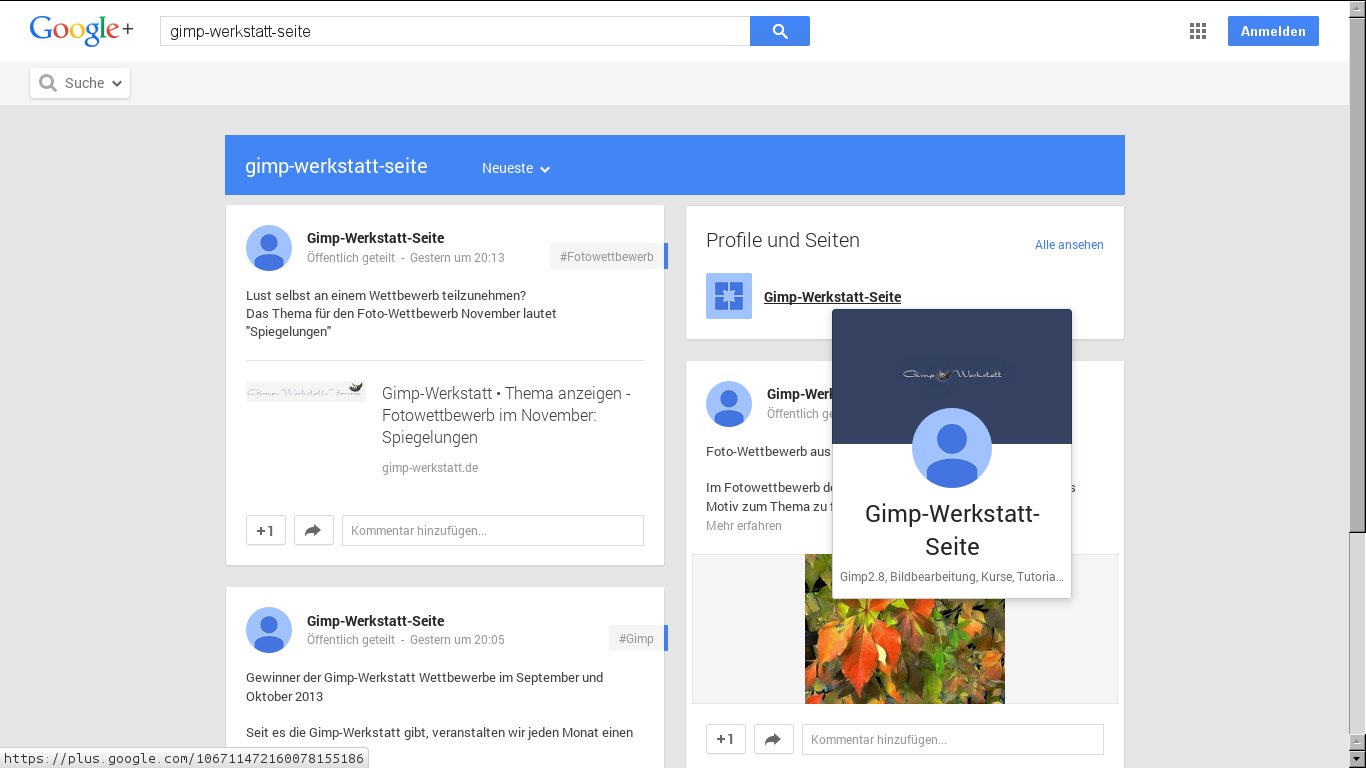Image resolution: width=1366 pixels, height=768 pixels.
Task: Open avatar on the Foto-Wettbewerb photo post
Action: [x=729, y=404]
